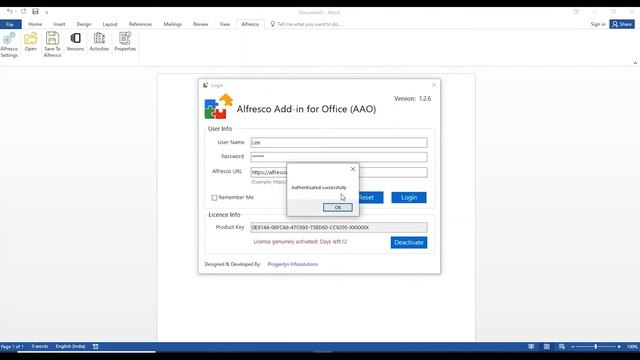Open the Progentys Infosolutions link
Viewport: 640px width, 360px height.
(293, 264)
